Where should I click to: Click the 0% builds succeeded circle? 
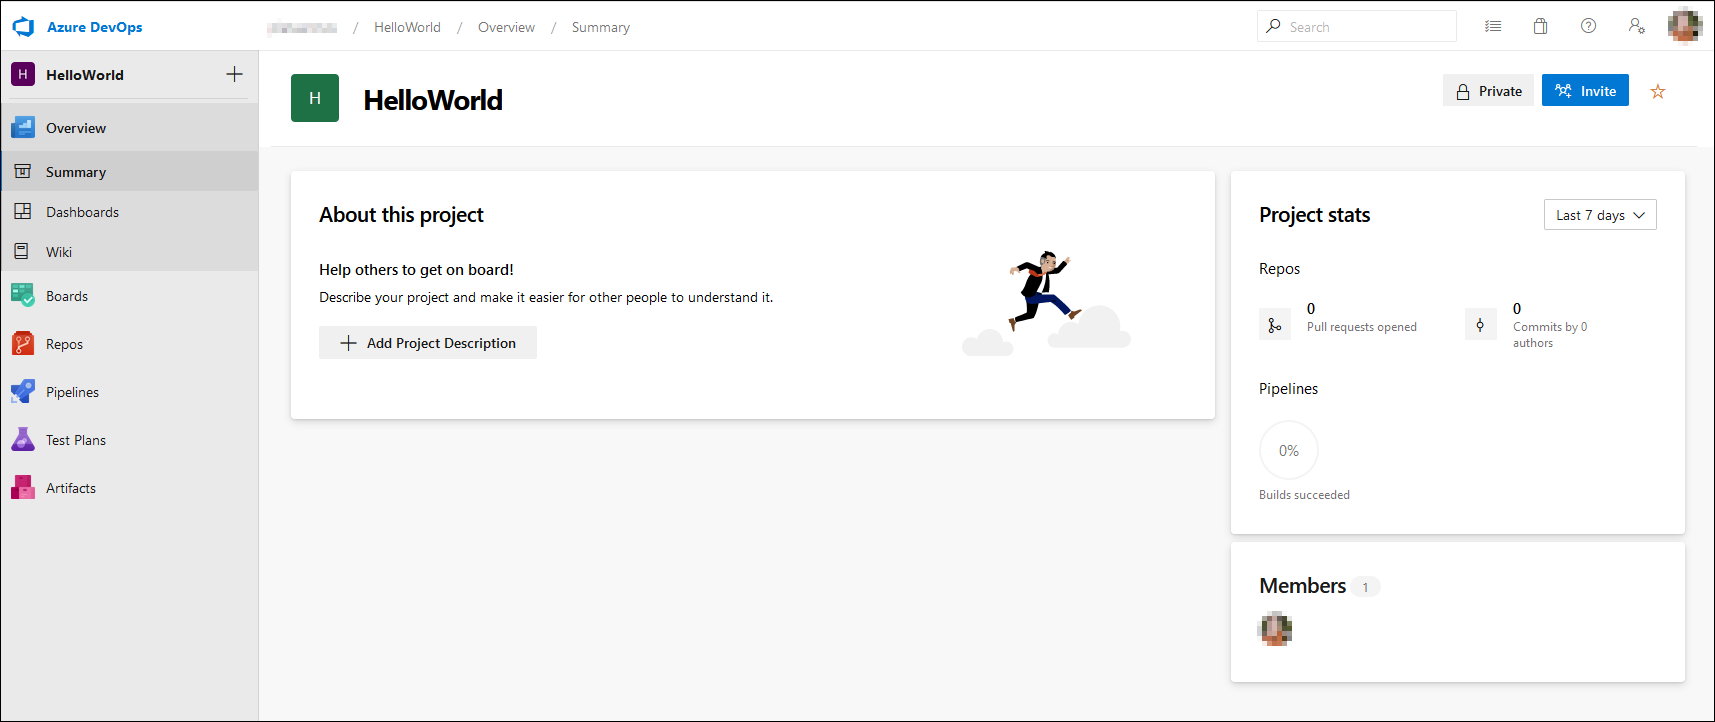(x=1289, y=450)
